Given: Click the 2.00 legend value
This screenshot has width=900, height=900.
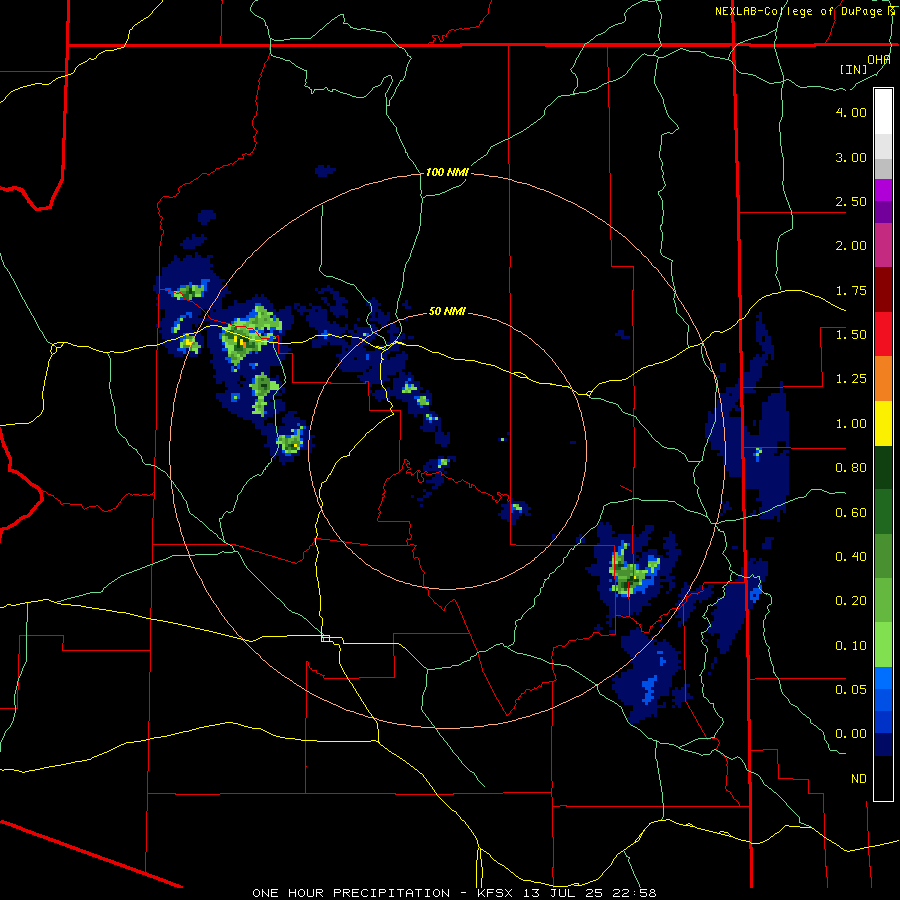Looking at the screenshot, I should [851, 246].
